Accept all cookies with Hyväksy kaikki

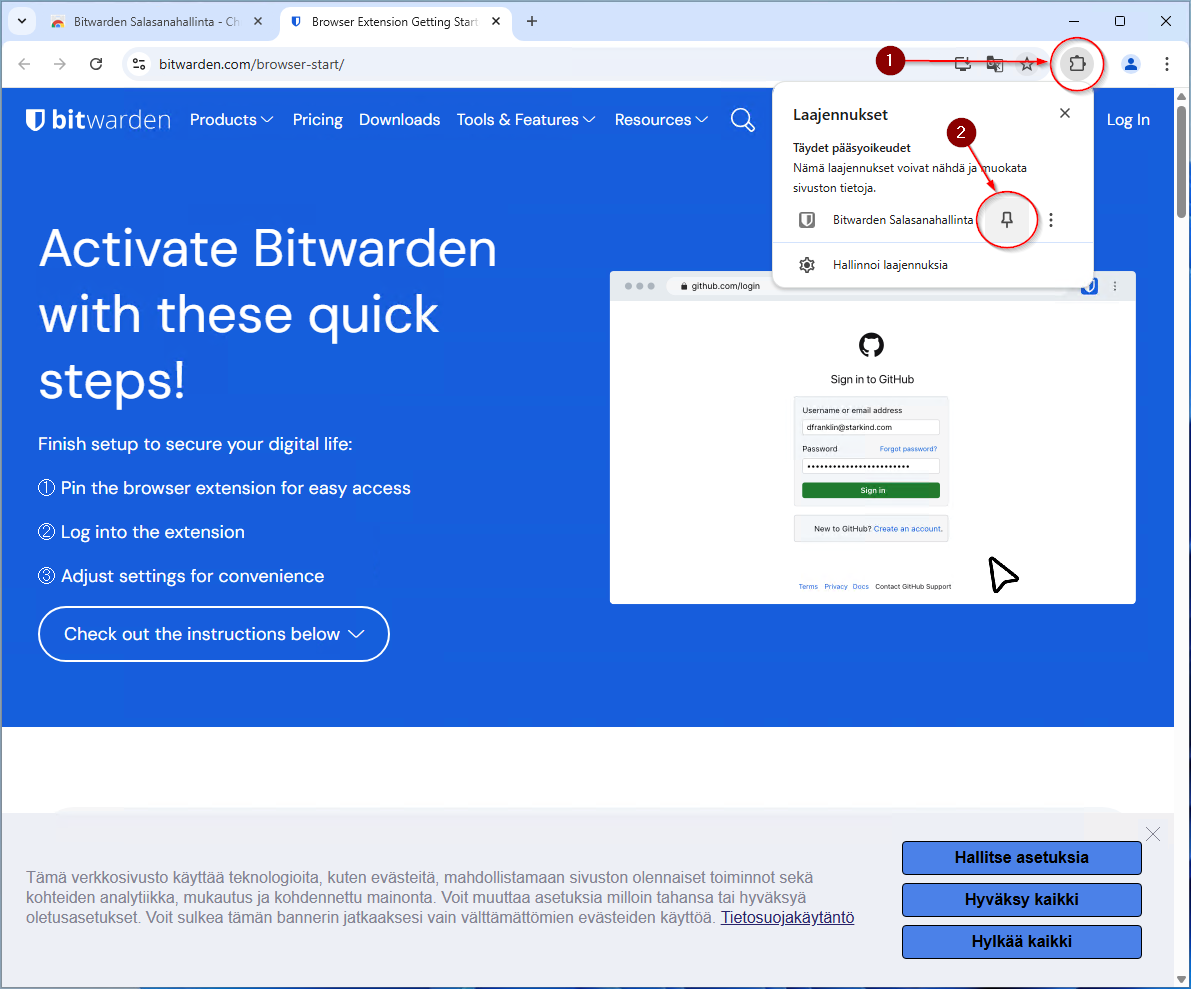[x=1022, y=899]
